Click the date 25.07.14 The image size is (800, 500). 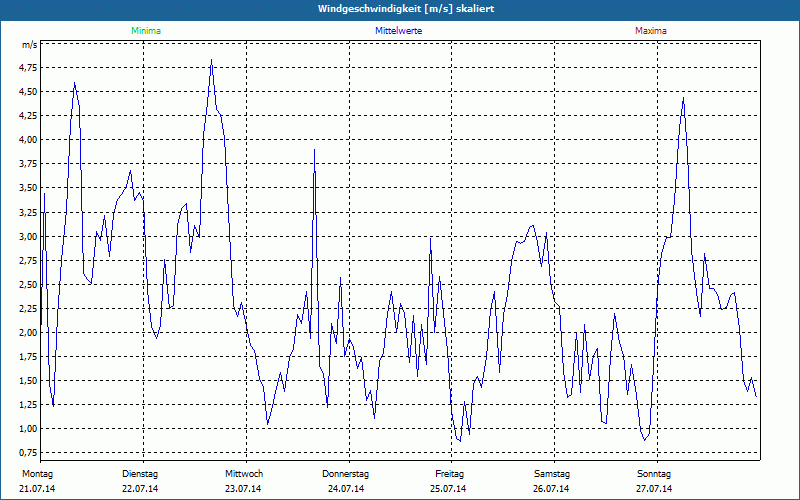tap(448, 489)
